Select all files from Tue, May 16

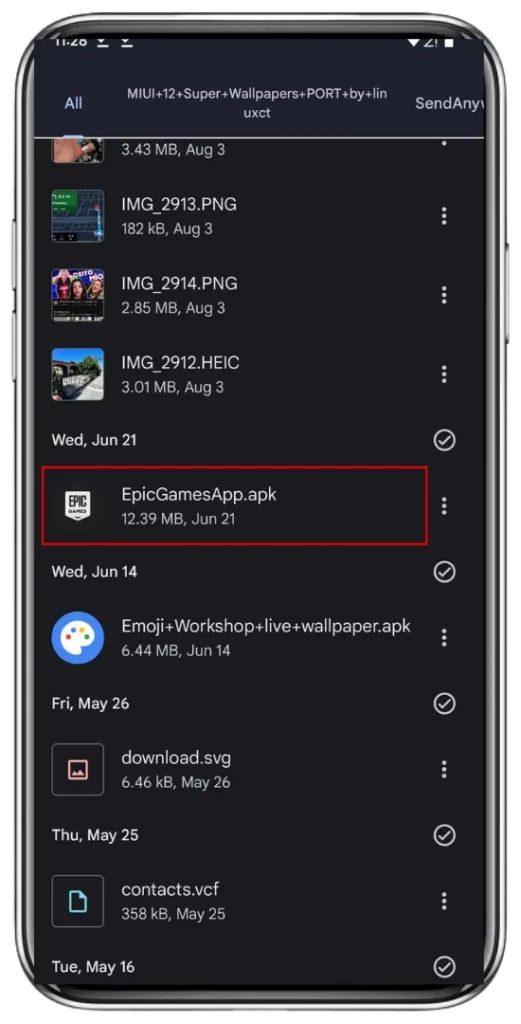[x=445, y=967]
